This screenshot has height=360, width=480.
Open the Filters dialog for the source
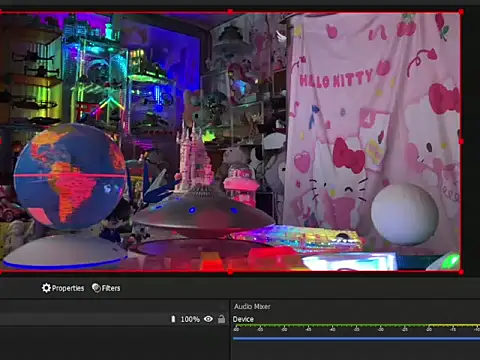(x=106, y=288)
